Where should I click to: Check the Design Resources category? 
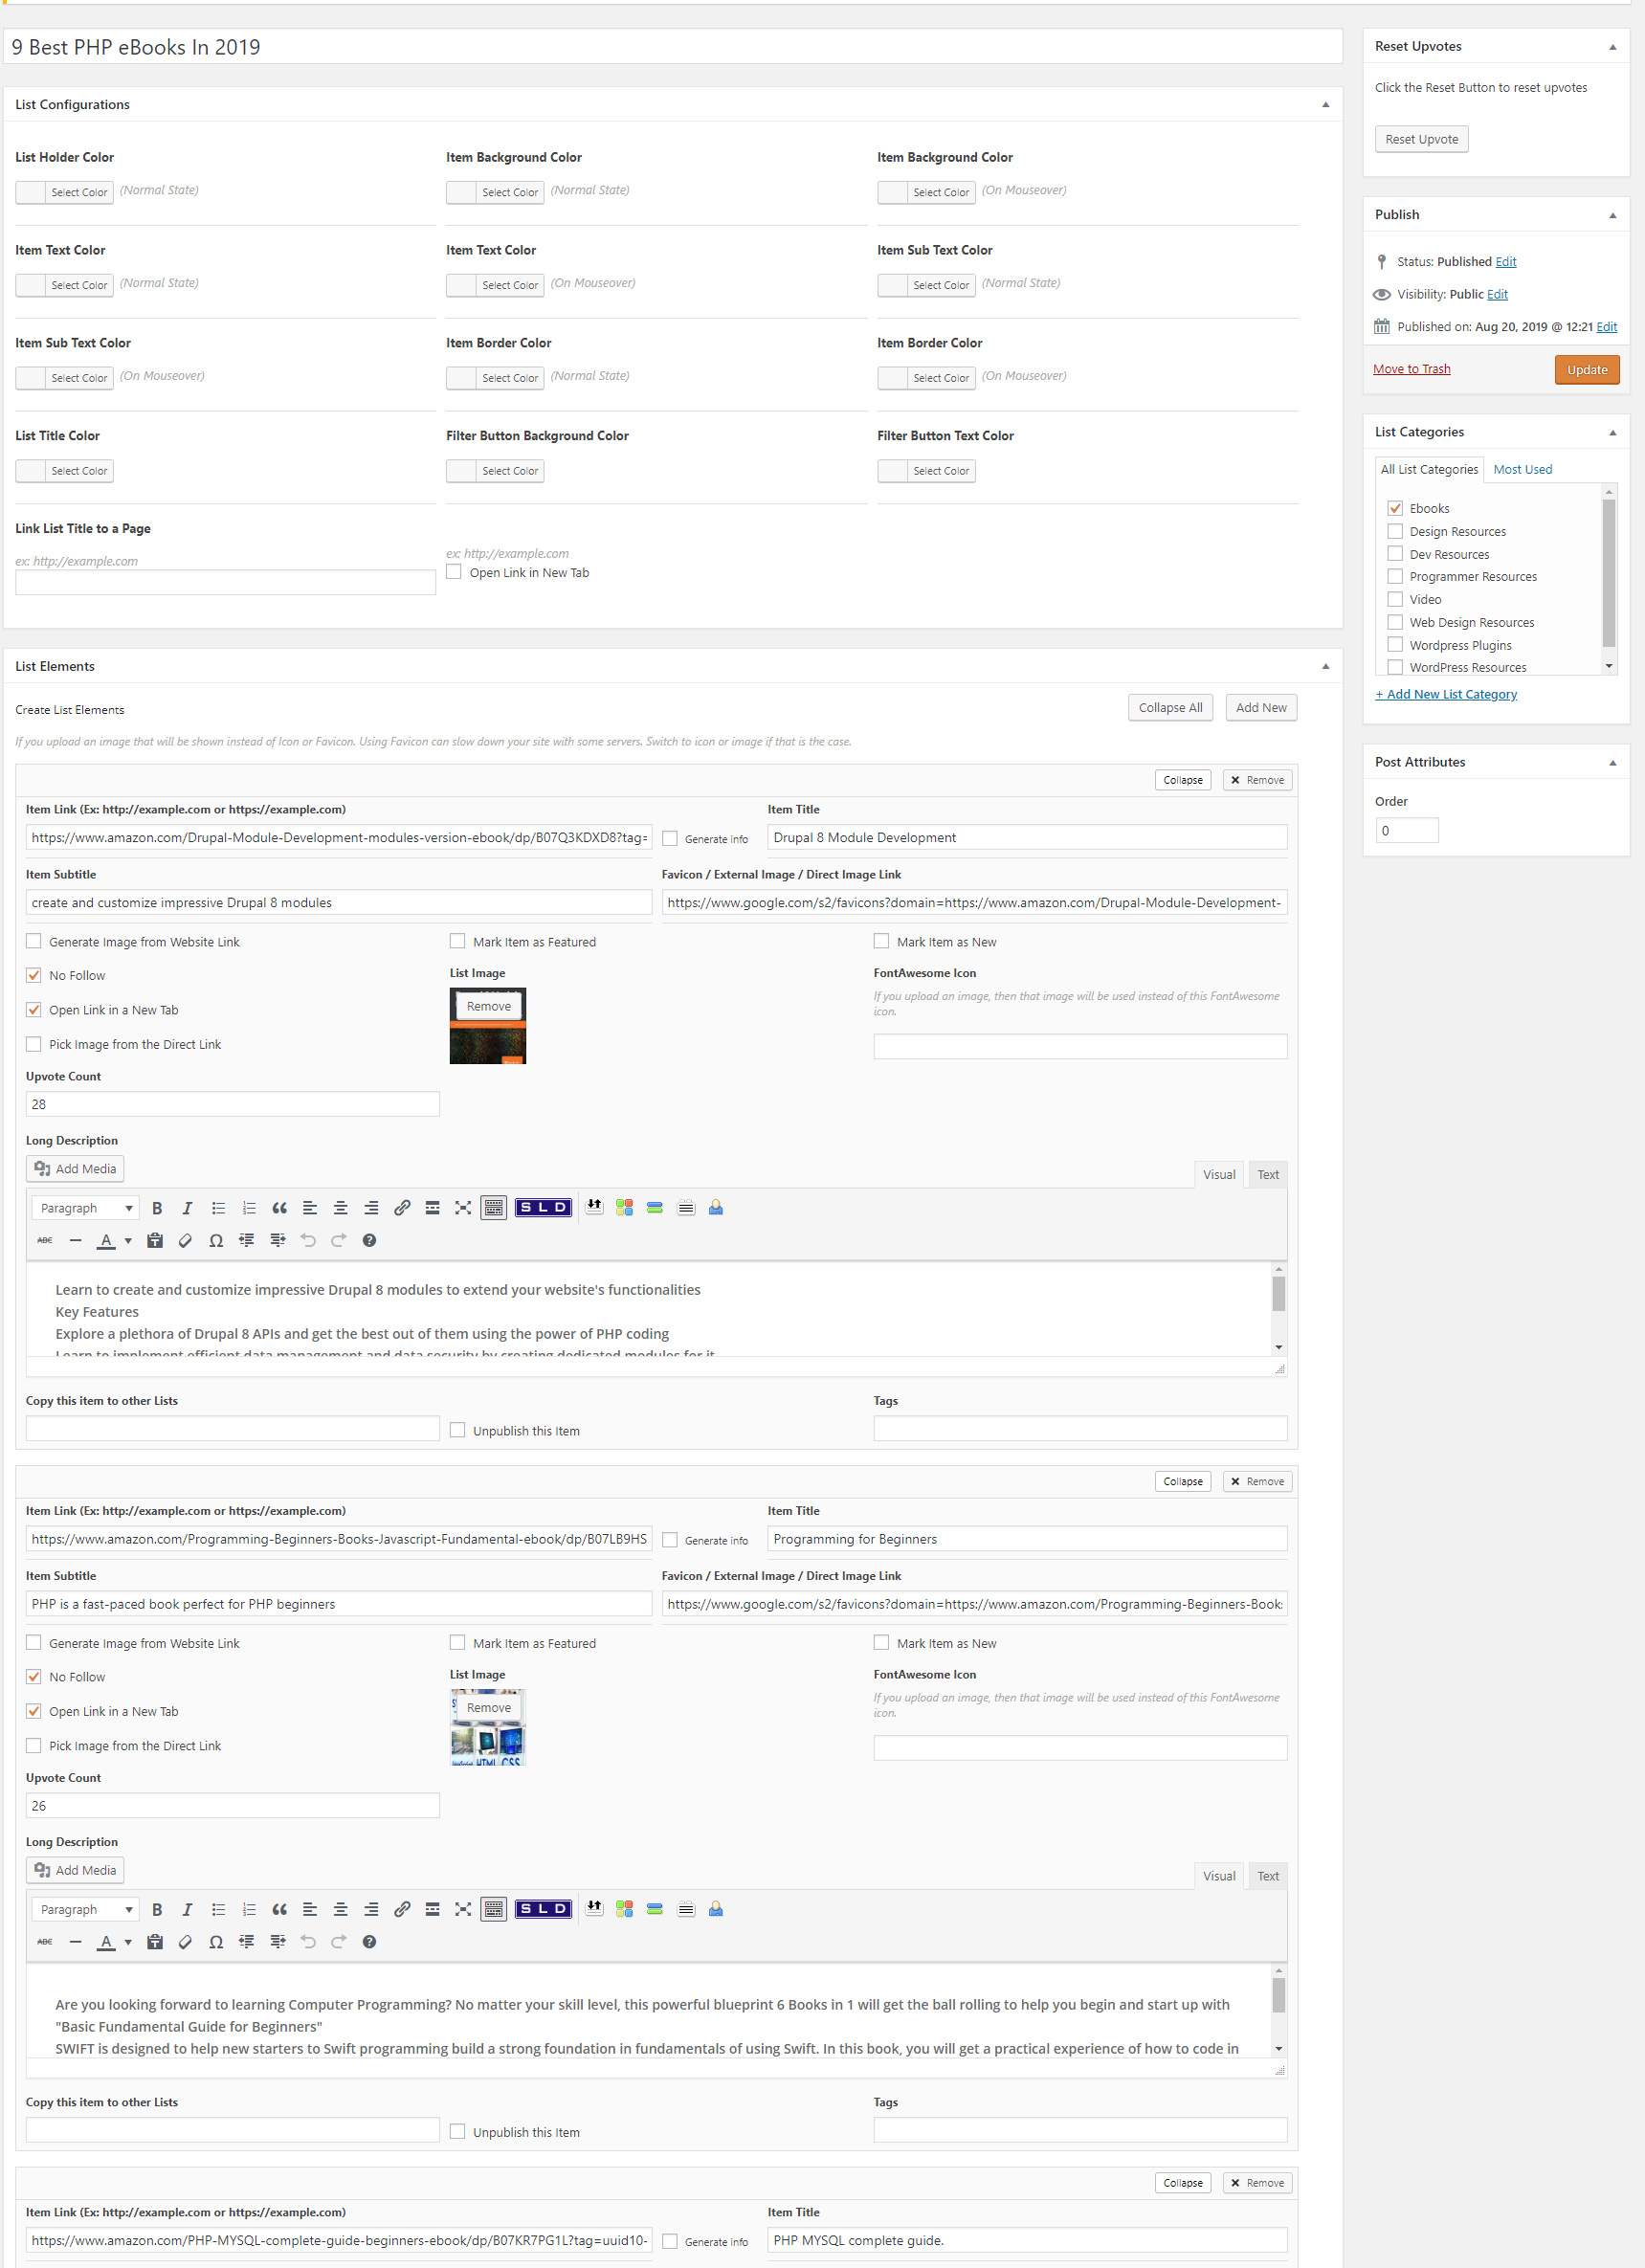[1395, 532]
